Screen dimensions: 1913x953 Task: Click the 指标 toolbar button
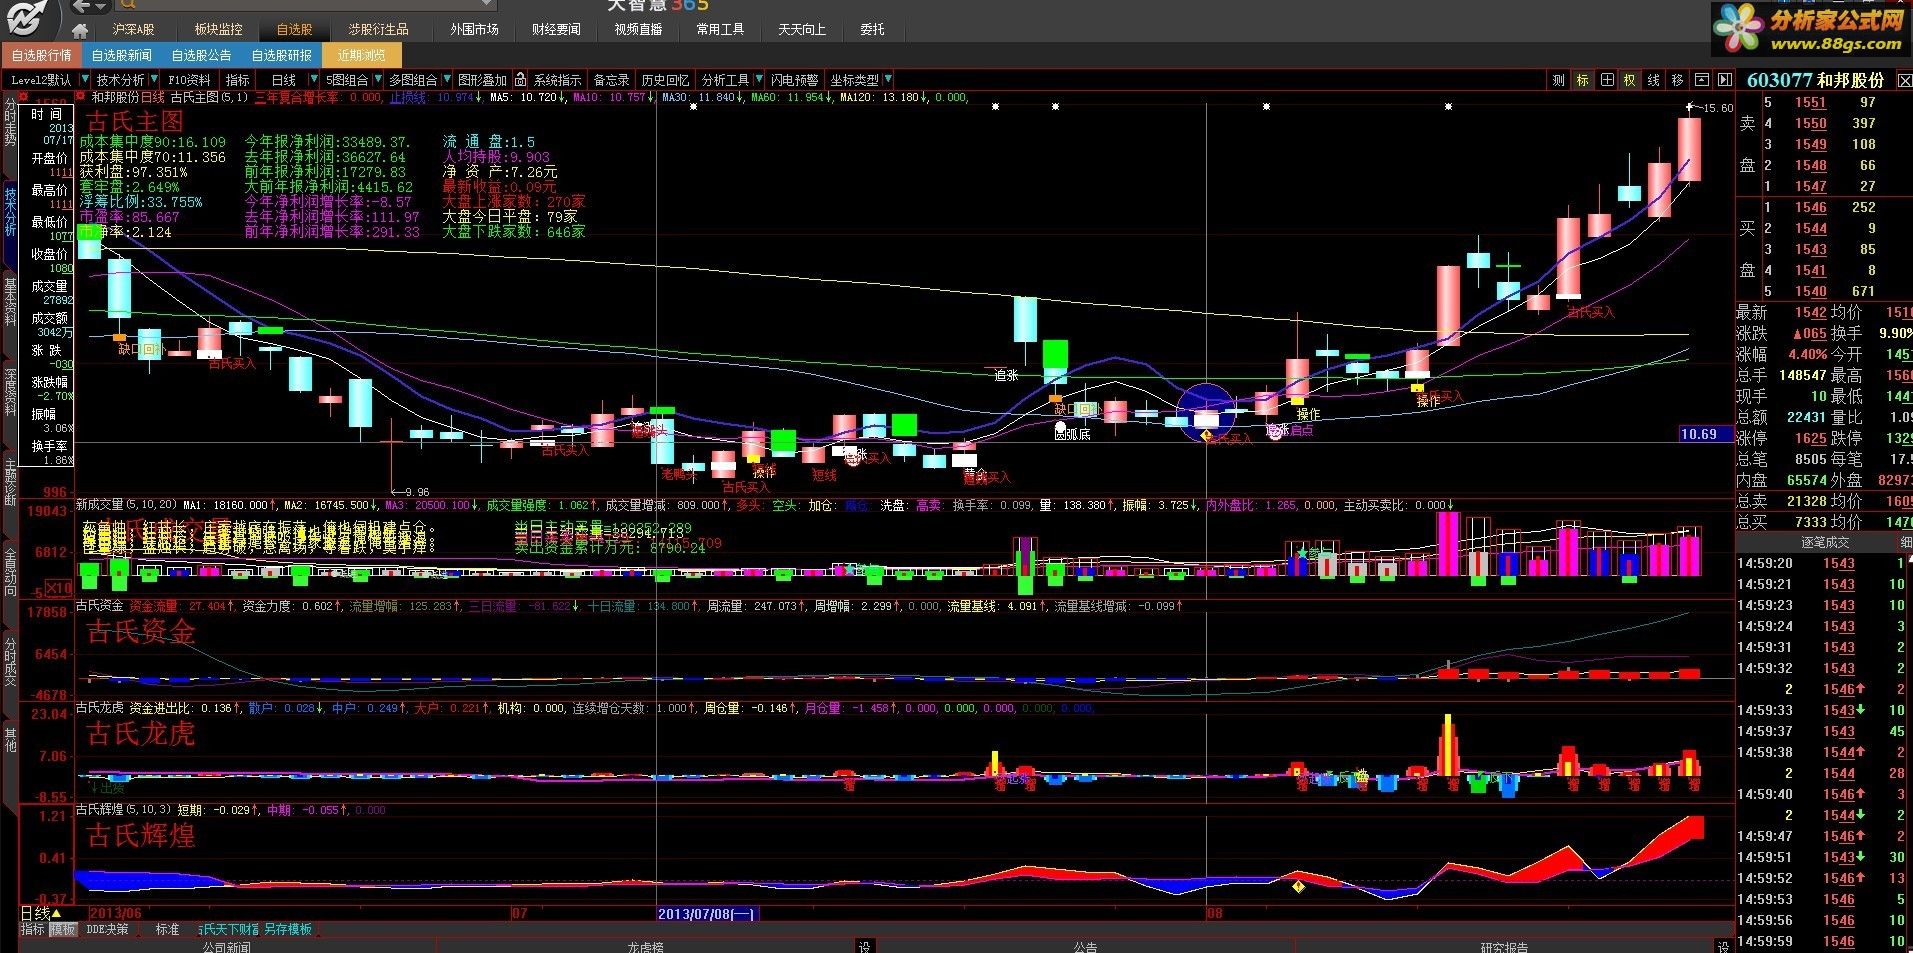click(238, 80)
